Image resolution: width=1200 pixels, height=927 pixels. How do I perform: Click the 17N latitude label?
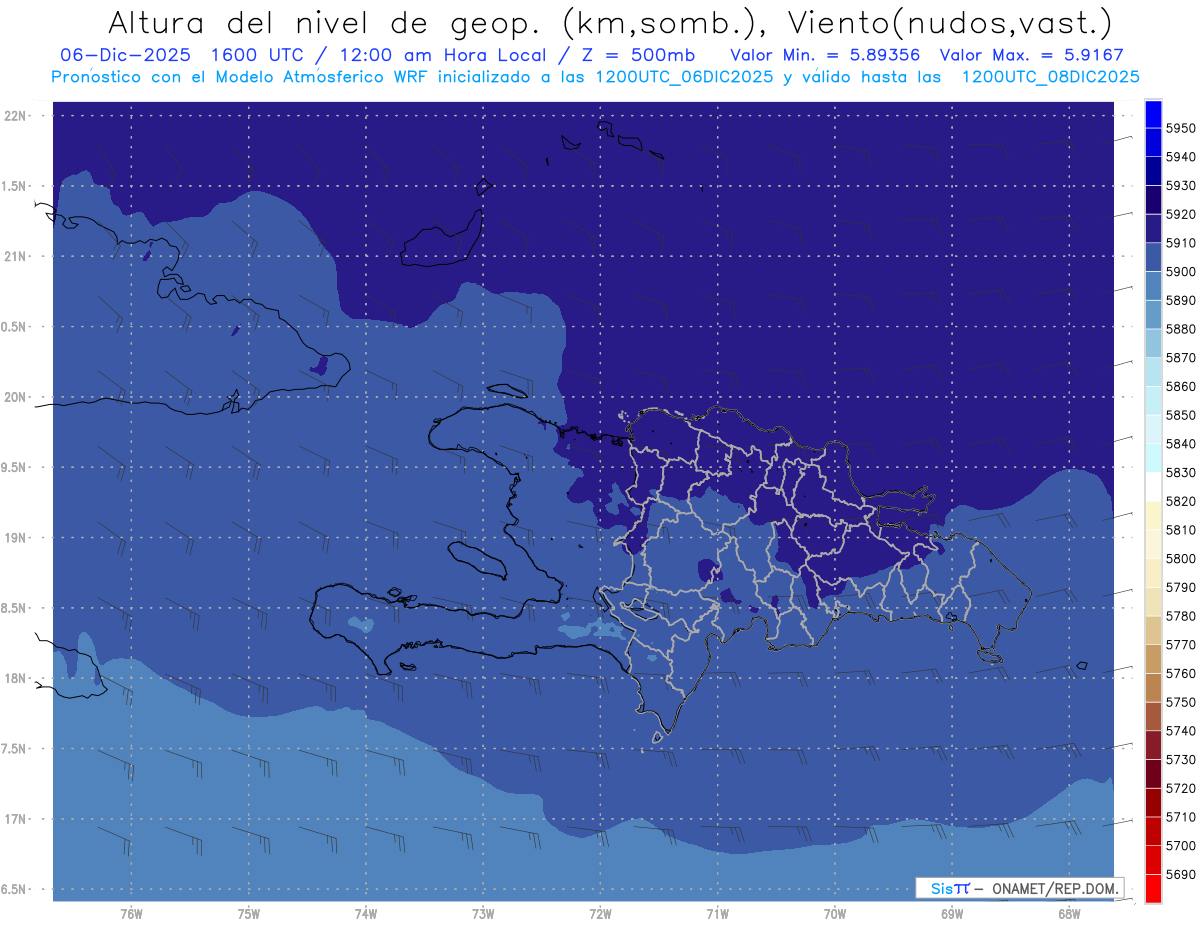click(17, 820)
